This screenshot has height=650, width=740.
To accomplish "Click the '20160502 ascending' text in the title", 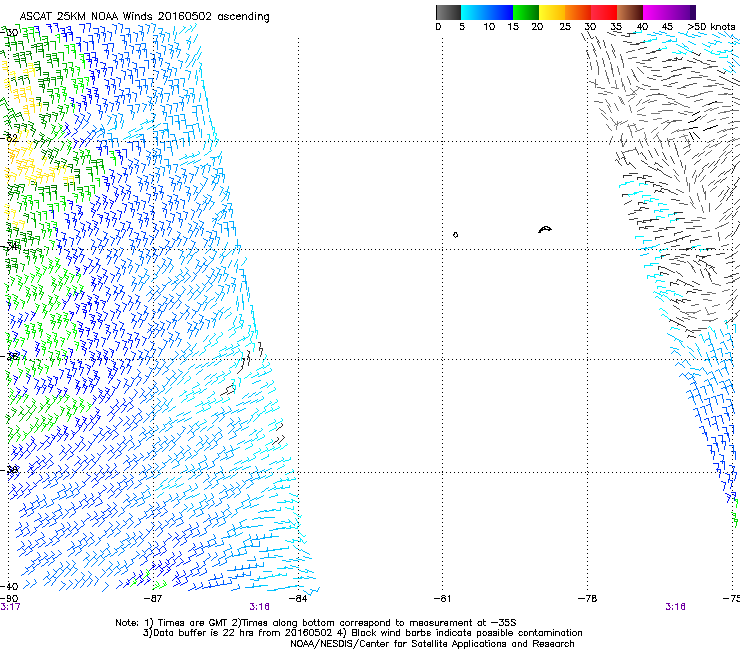I will click(x=214, y=17).
